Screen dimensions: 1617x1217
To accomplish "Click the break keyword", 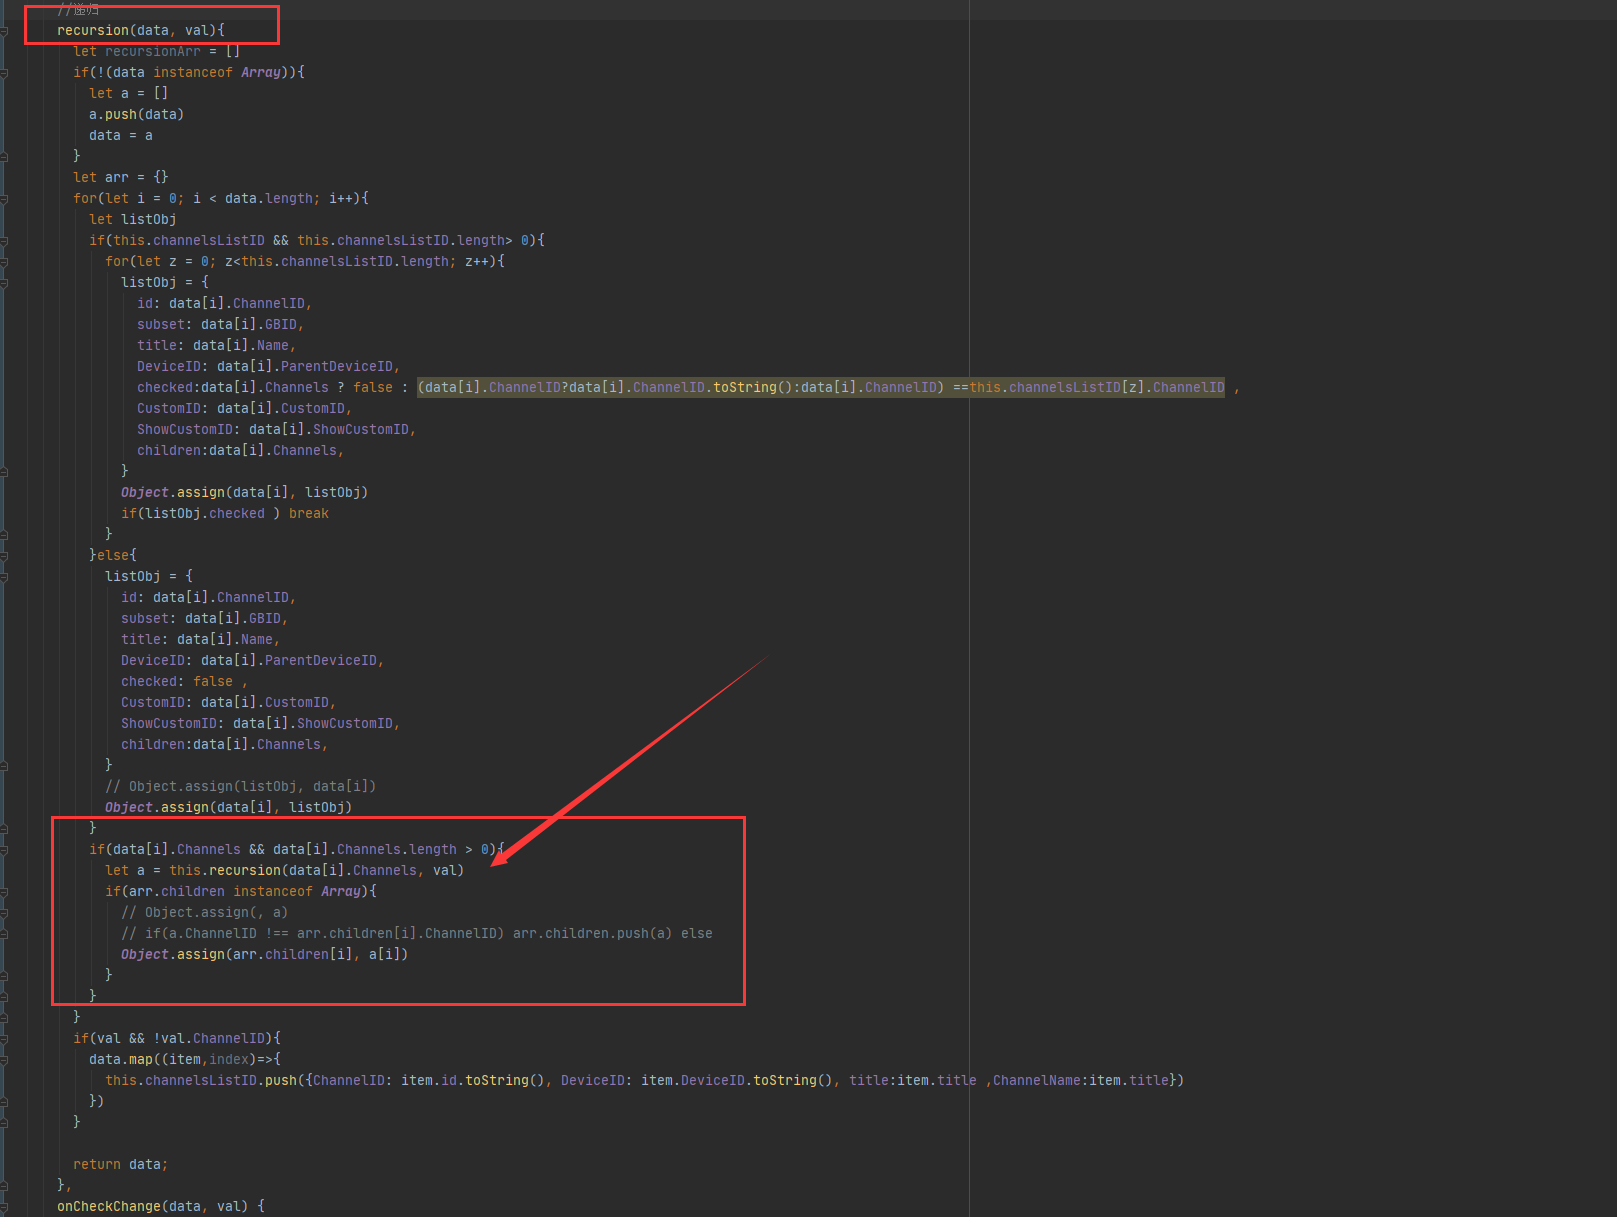I will [309, 514].
